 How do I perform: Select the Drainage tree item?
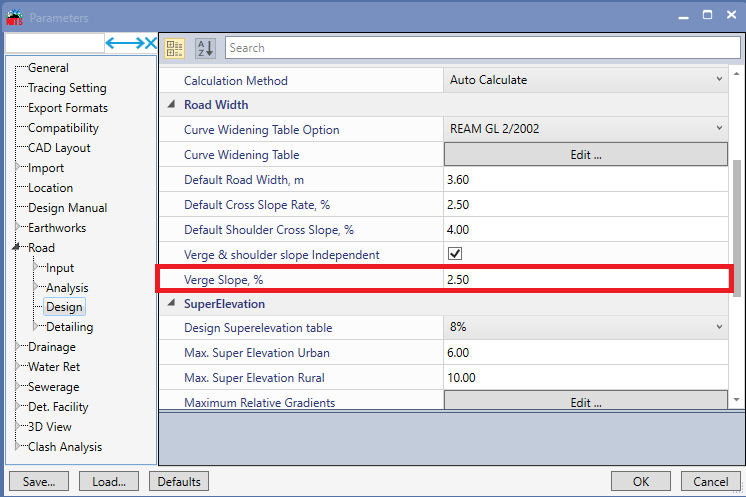click(52, 347)
